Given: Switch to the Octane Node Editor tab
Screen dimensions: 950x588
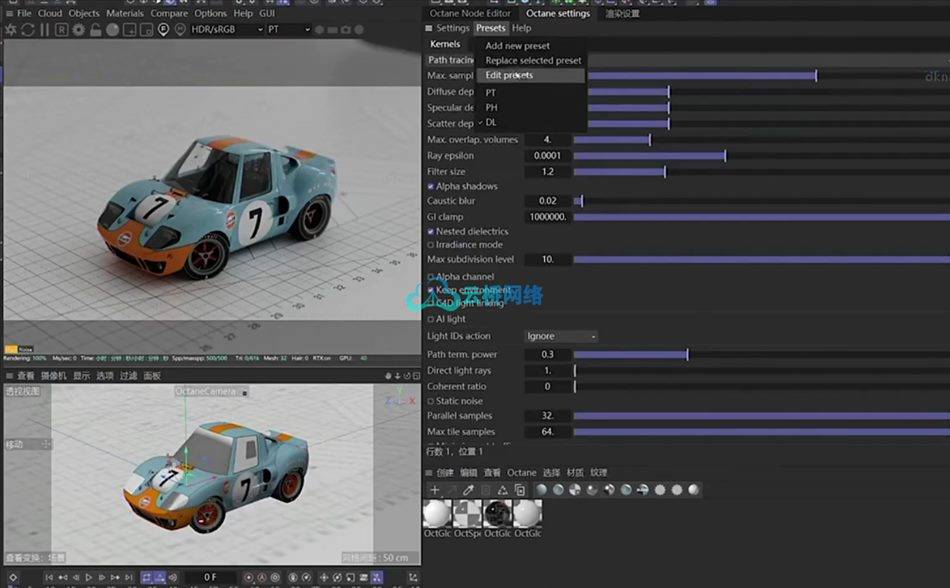Looking at the screenshot, I should click(x=470, y=13).
